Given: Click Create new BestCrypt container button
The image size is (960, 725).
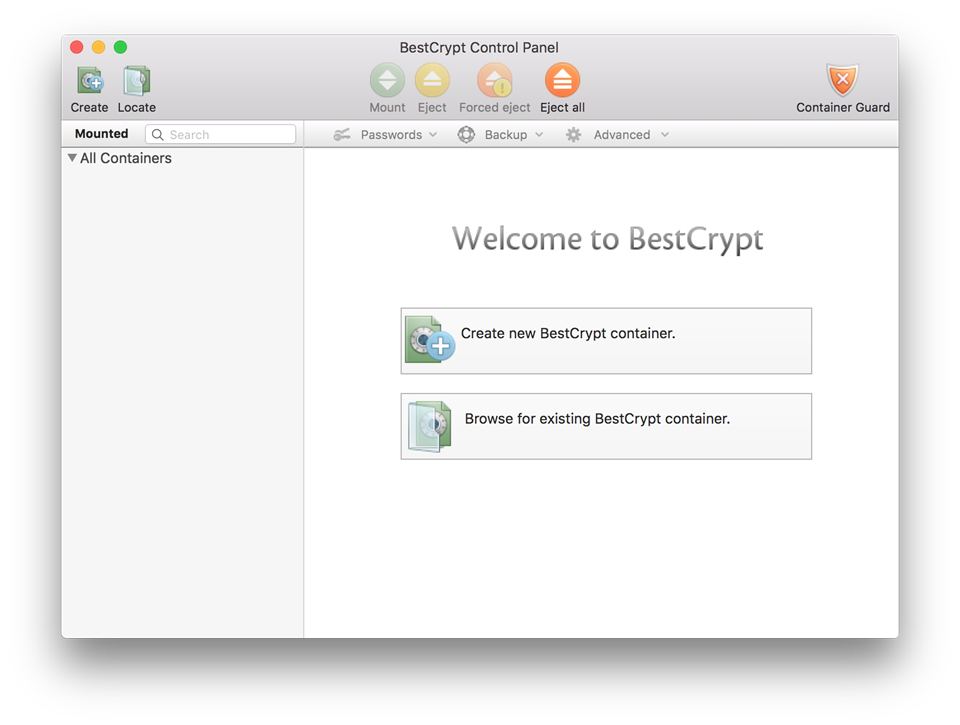Looking at the screenshot, I should tap(606, 341).
